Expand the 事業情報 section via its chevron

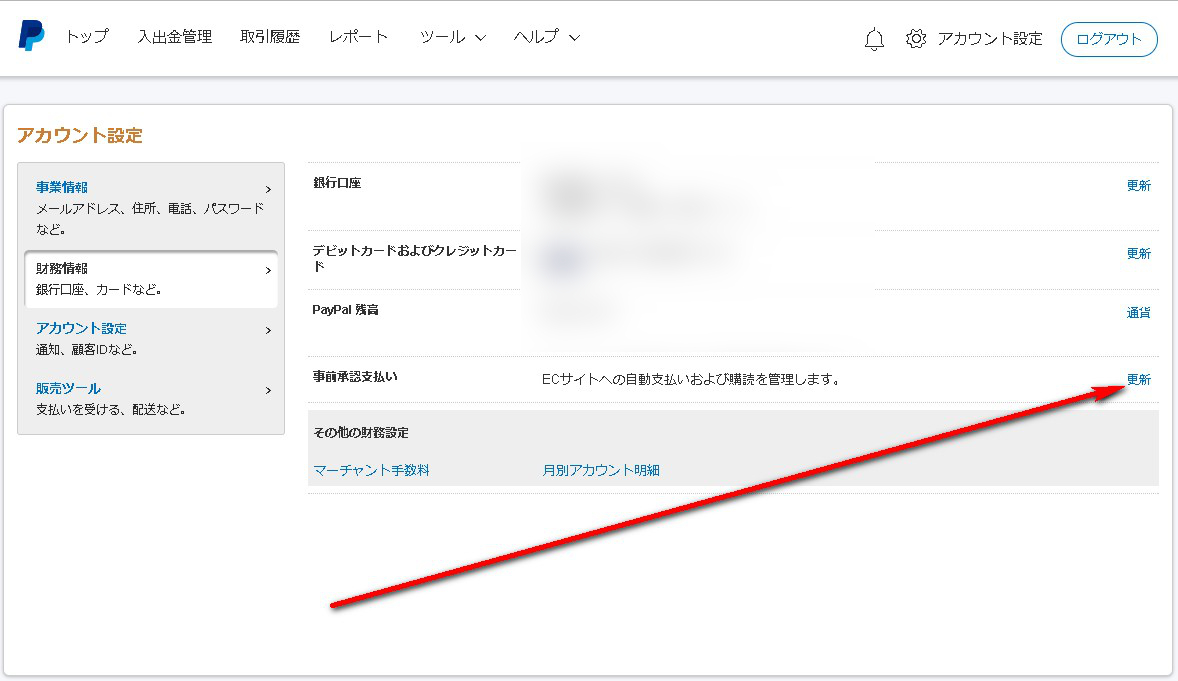pyautogui.click(x=268, y=188)
